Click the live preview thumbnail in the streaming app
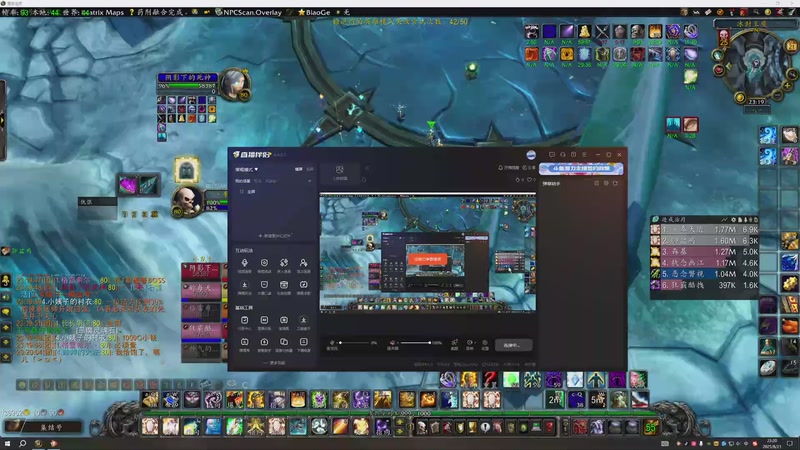Viewport: 800px width, 450px height. pyautogui.click(x=428, y=253)
